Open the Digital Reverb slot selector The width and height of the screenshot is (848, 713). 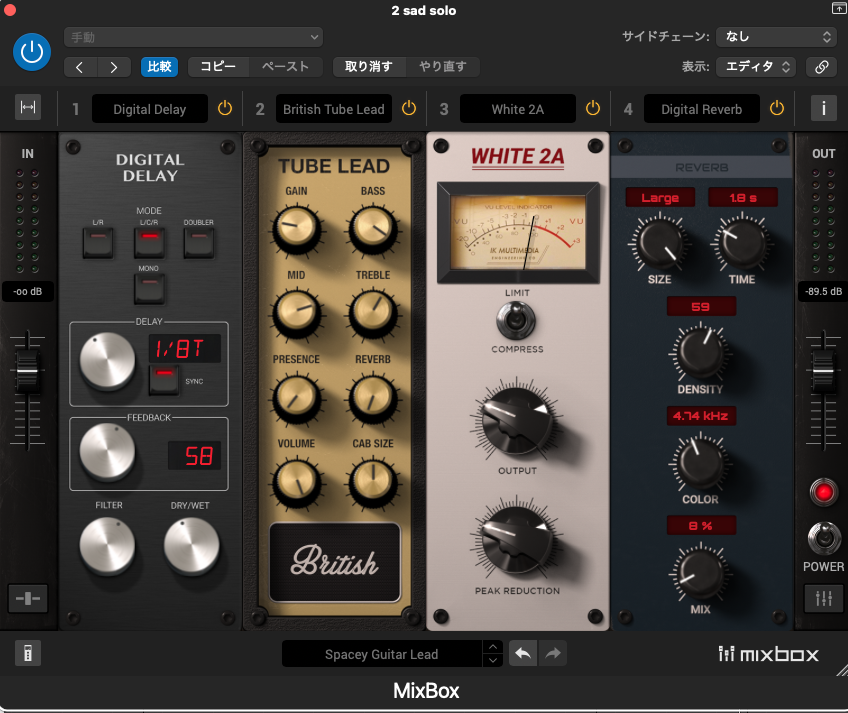click(x=701, y=109)
